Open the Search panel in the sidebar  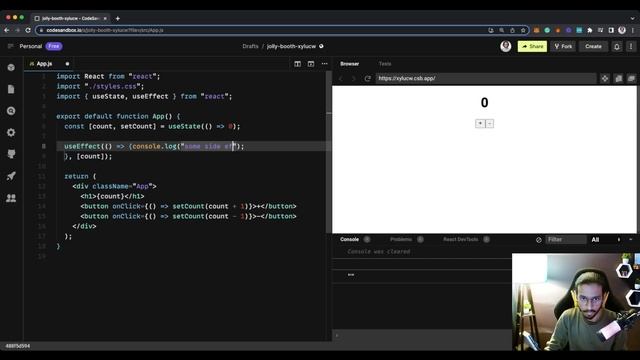11,111
